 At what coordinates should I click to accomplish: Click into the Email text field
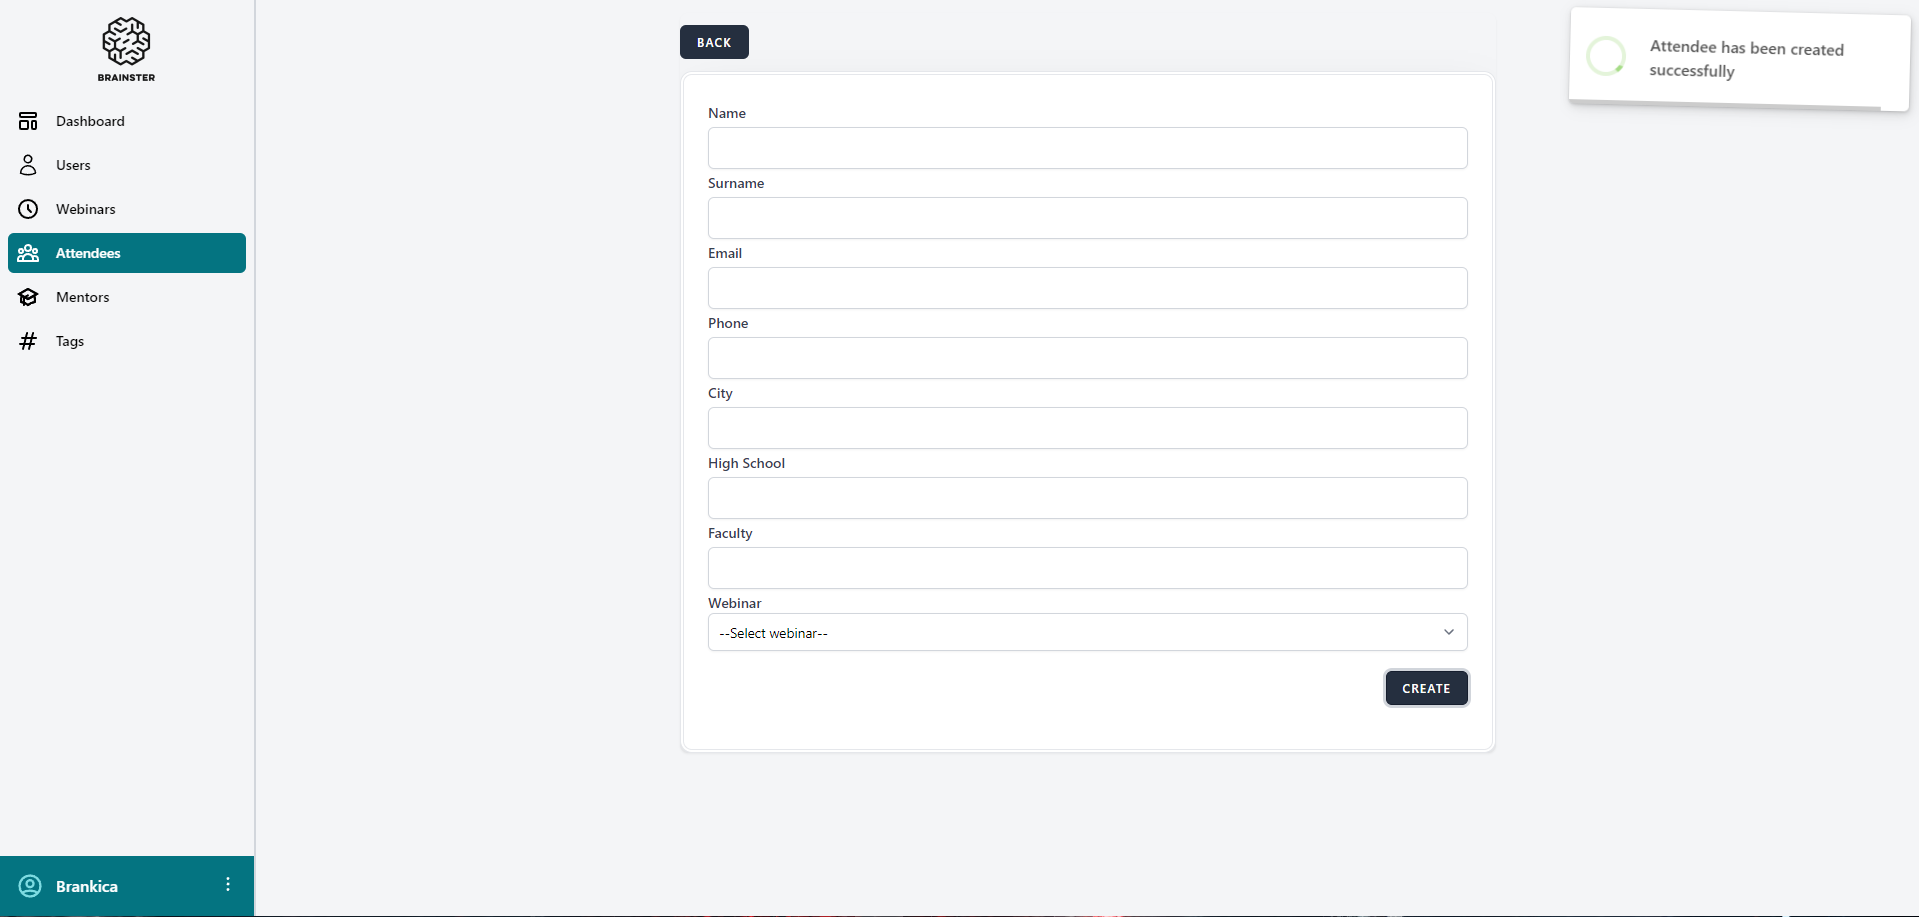(1087, 288)
